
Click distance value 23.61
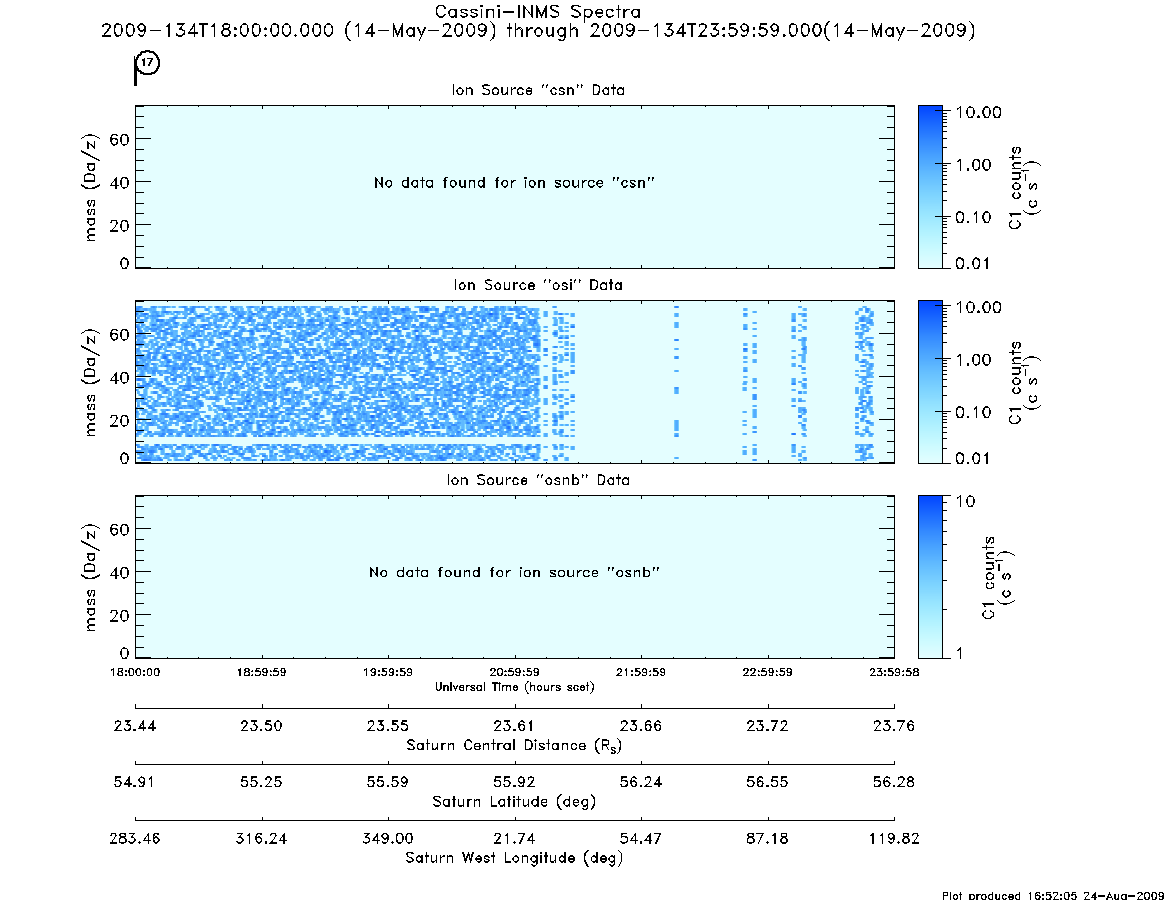(514, 726)
